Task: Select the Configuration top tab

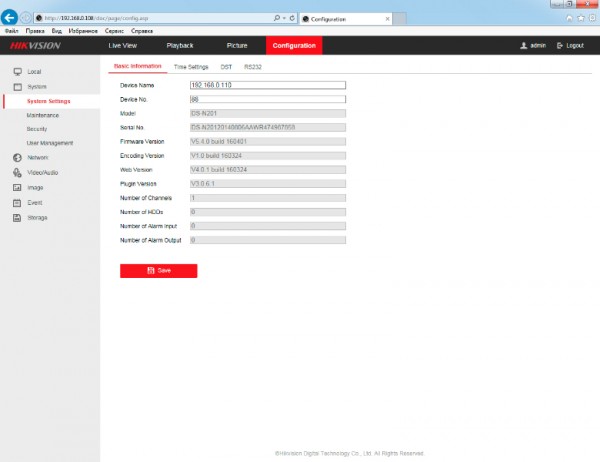Action: tap(294, 46)
